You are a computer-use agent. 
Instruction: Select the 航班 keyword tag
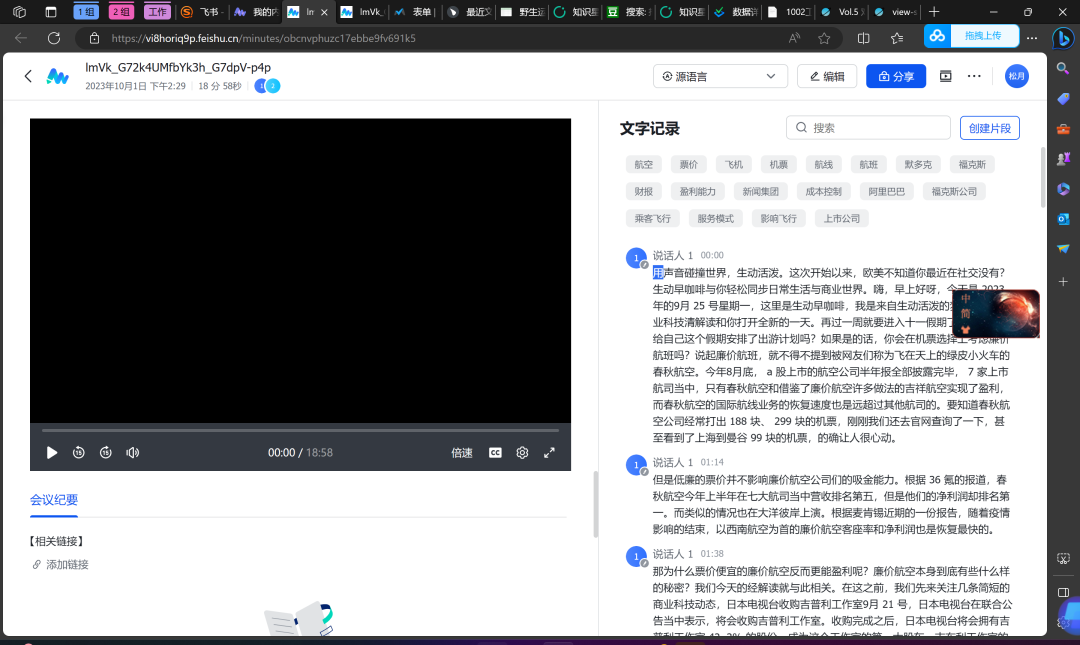tap(869, 165)
